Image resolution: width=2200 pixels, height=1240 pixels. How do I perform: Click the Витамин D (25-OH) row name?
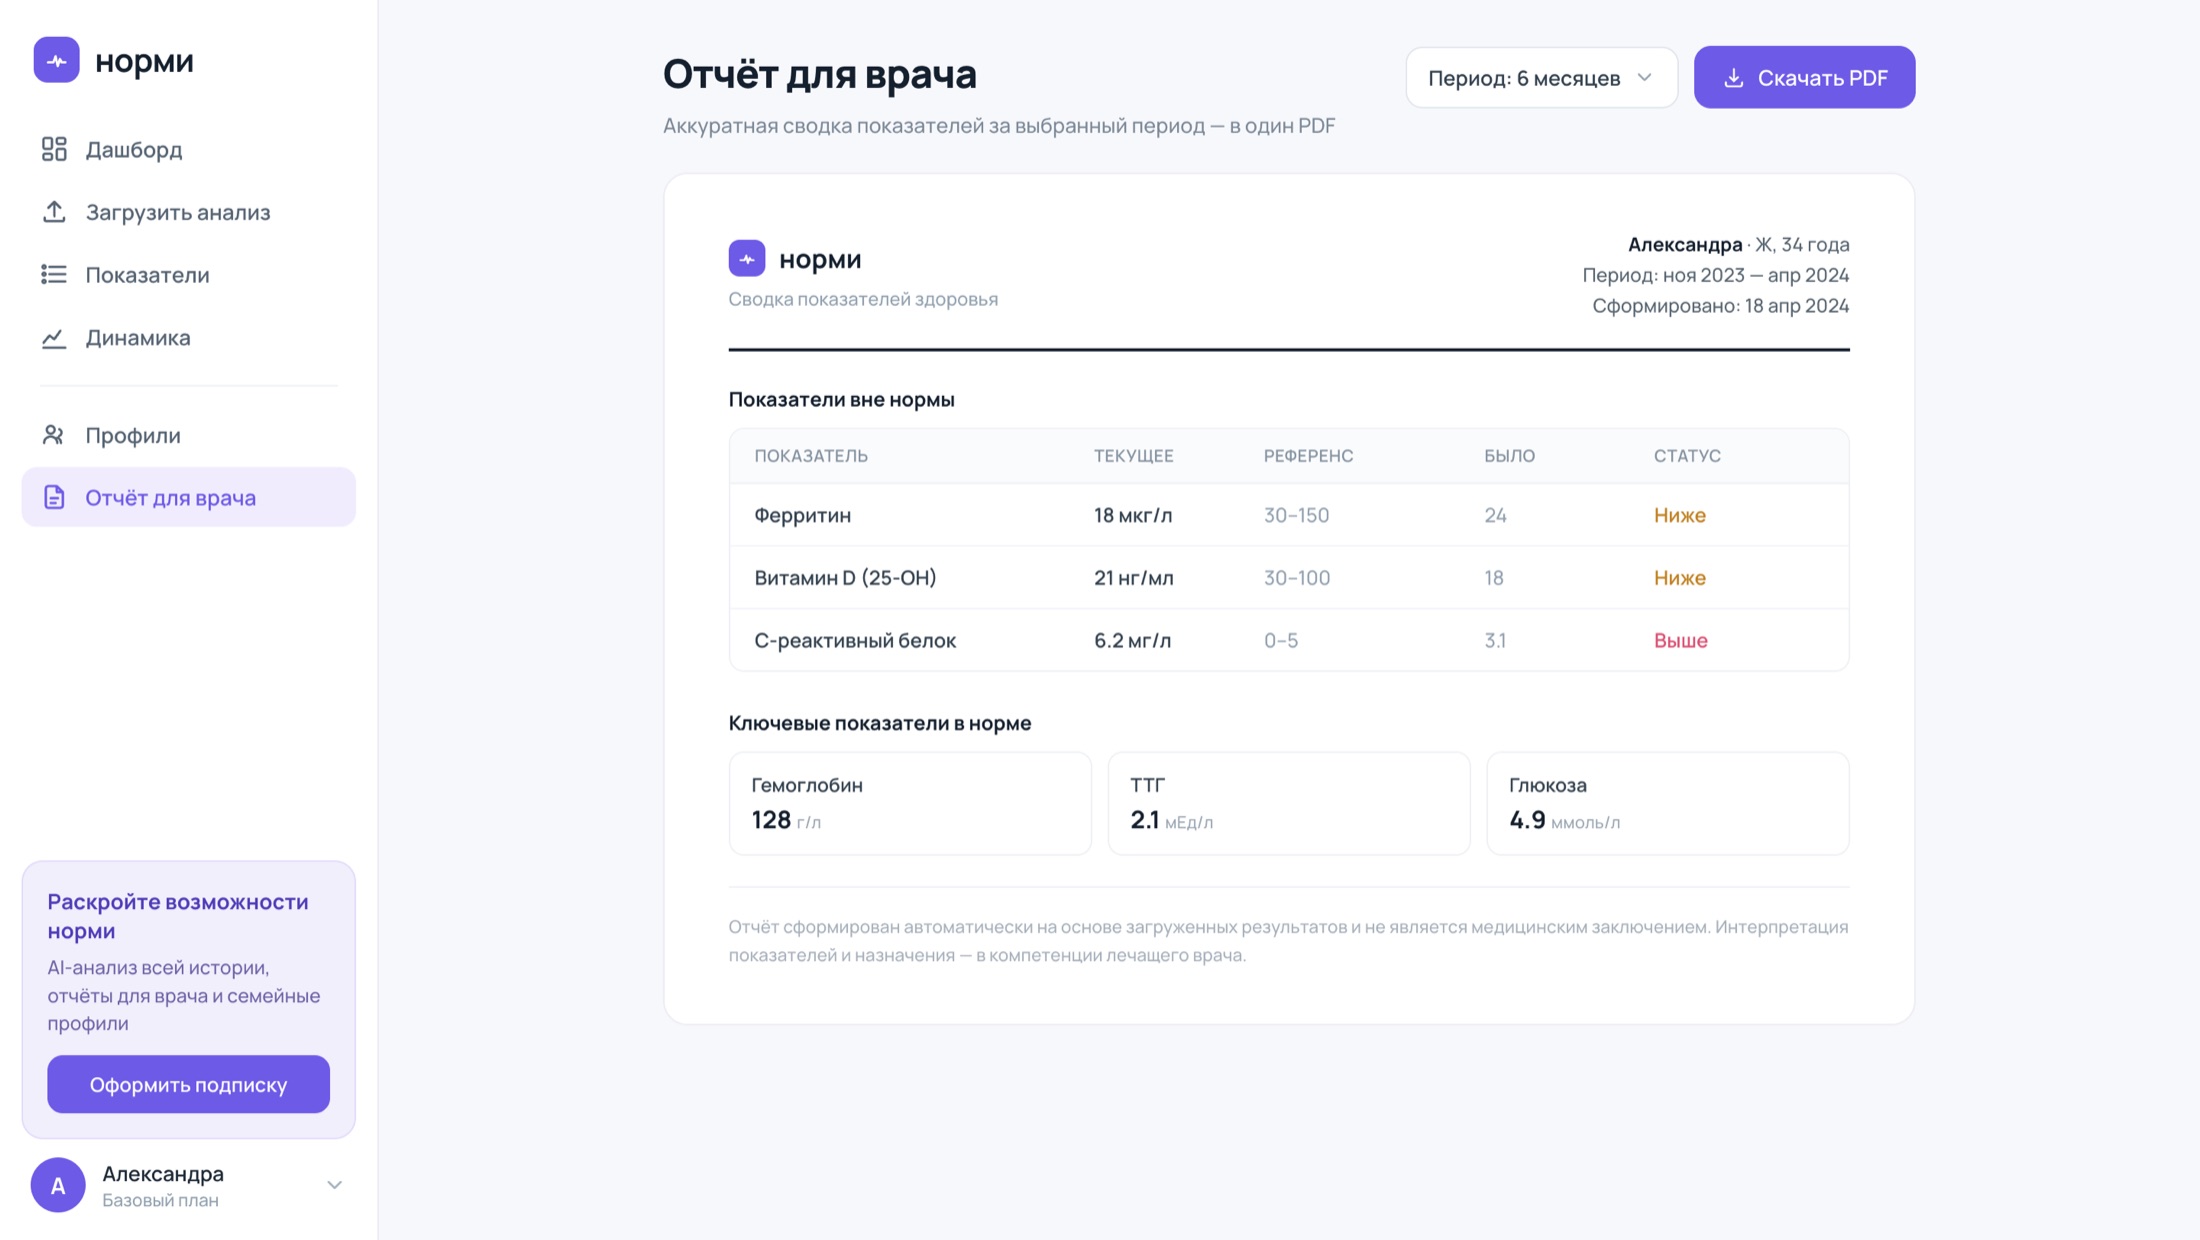click(845, 577)
